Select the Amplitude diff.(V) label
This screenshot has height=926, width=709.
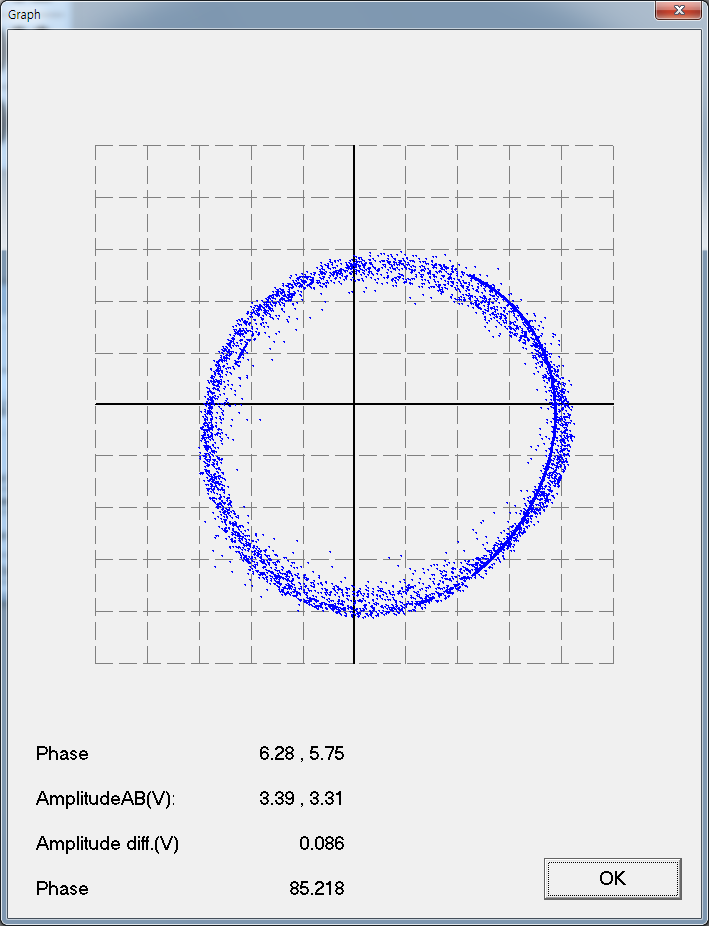tap(107, 844)
